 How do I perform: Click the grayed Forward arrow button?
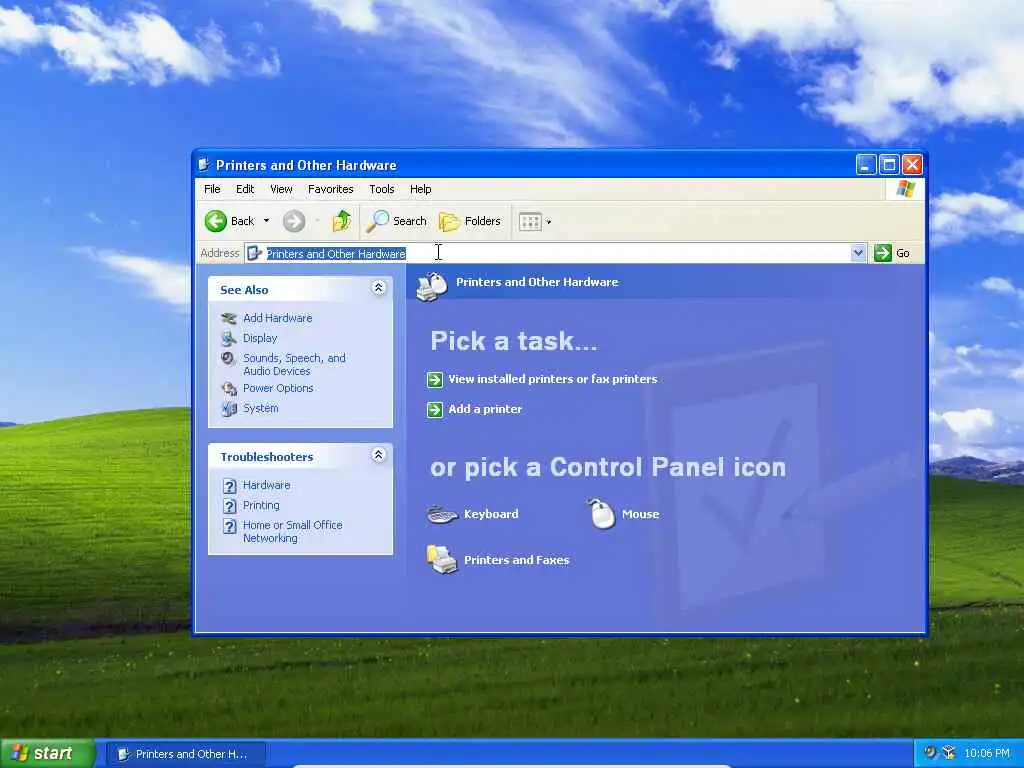click(294, 221)
